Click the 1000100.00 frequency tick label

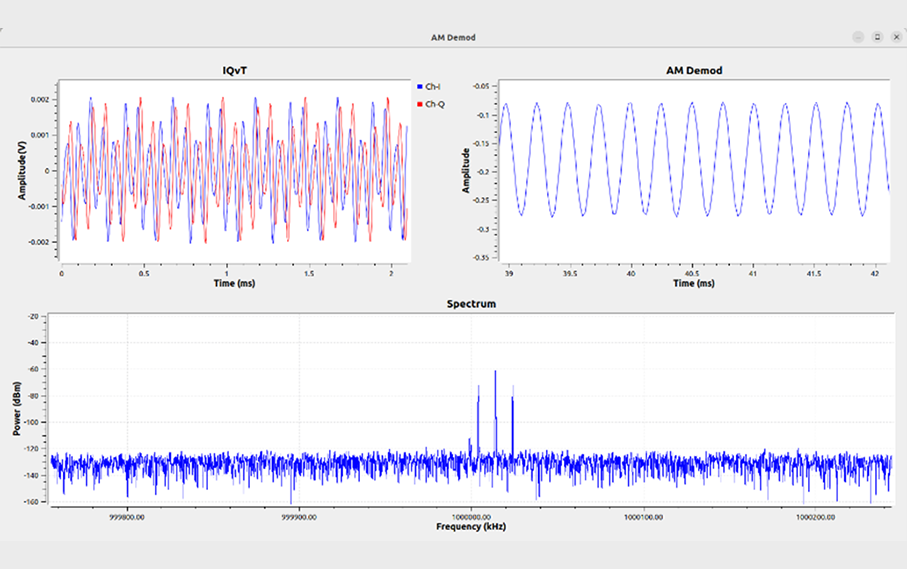pos(645,516)
